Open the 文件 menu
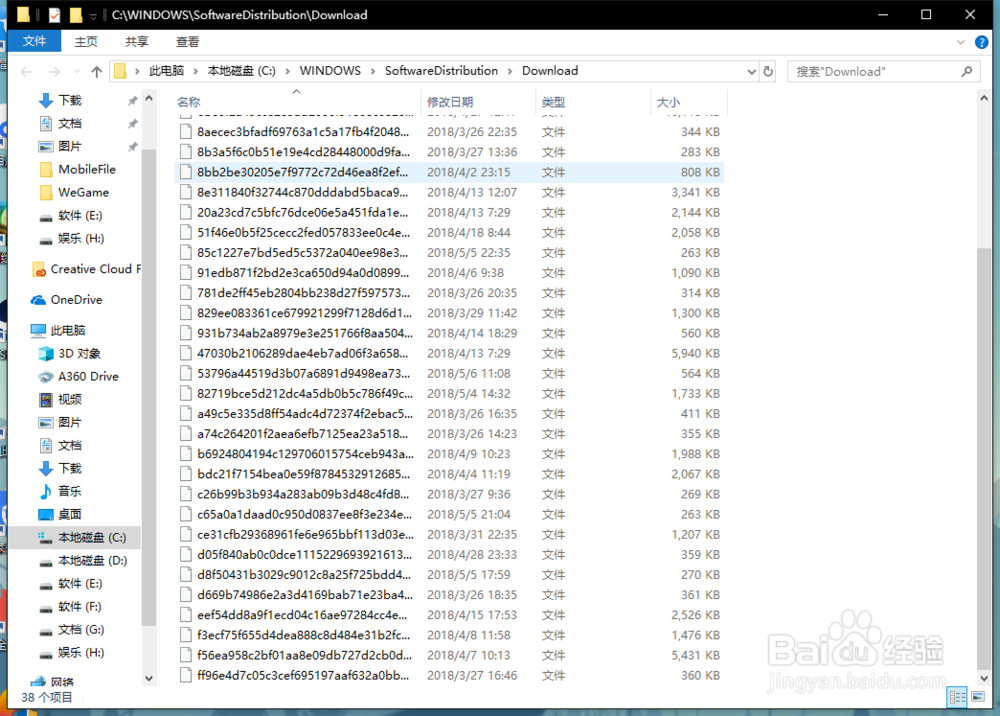 (x=36, y=42)
